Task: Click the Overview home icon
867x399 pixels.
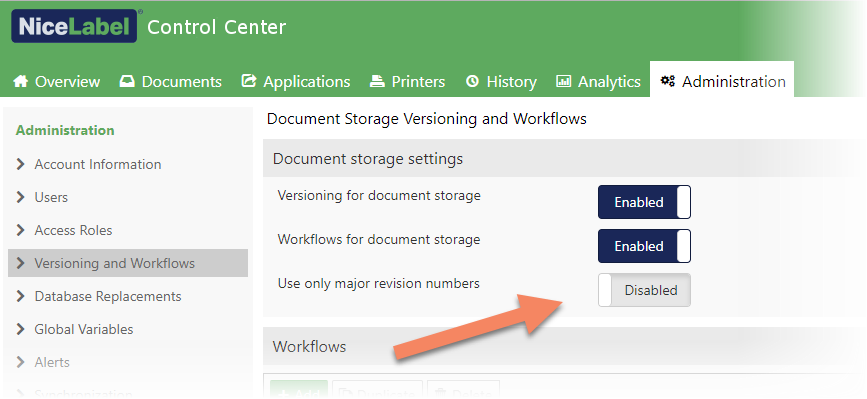Action: tap(20, 81)
